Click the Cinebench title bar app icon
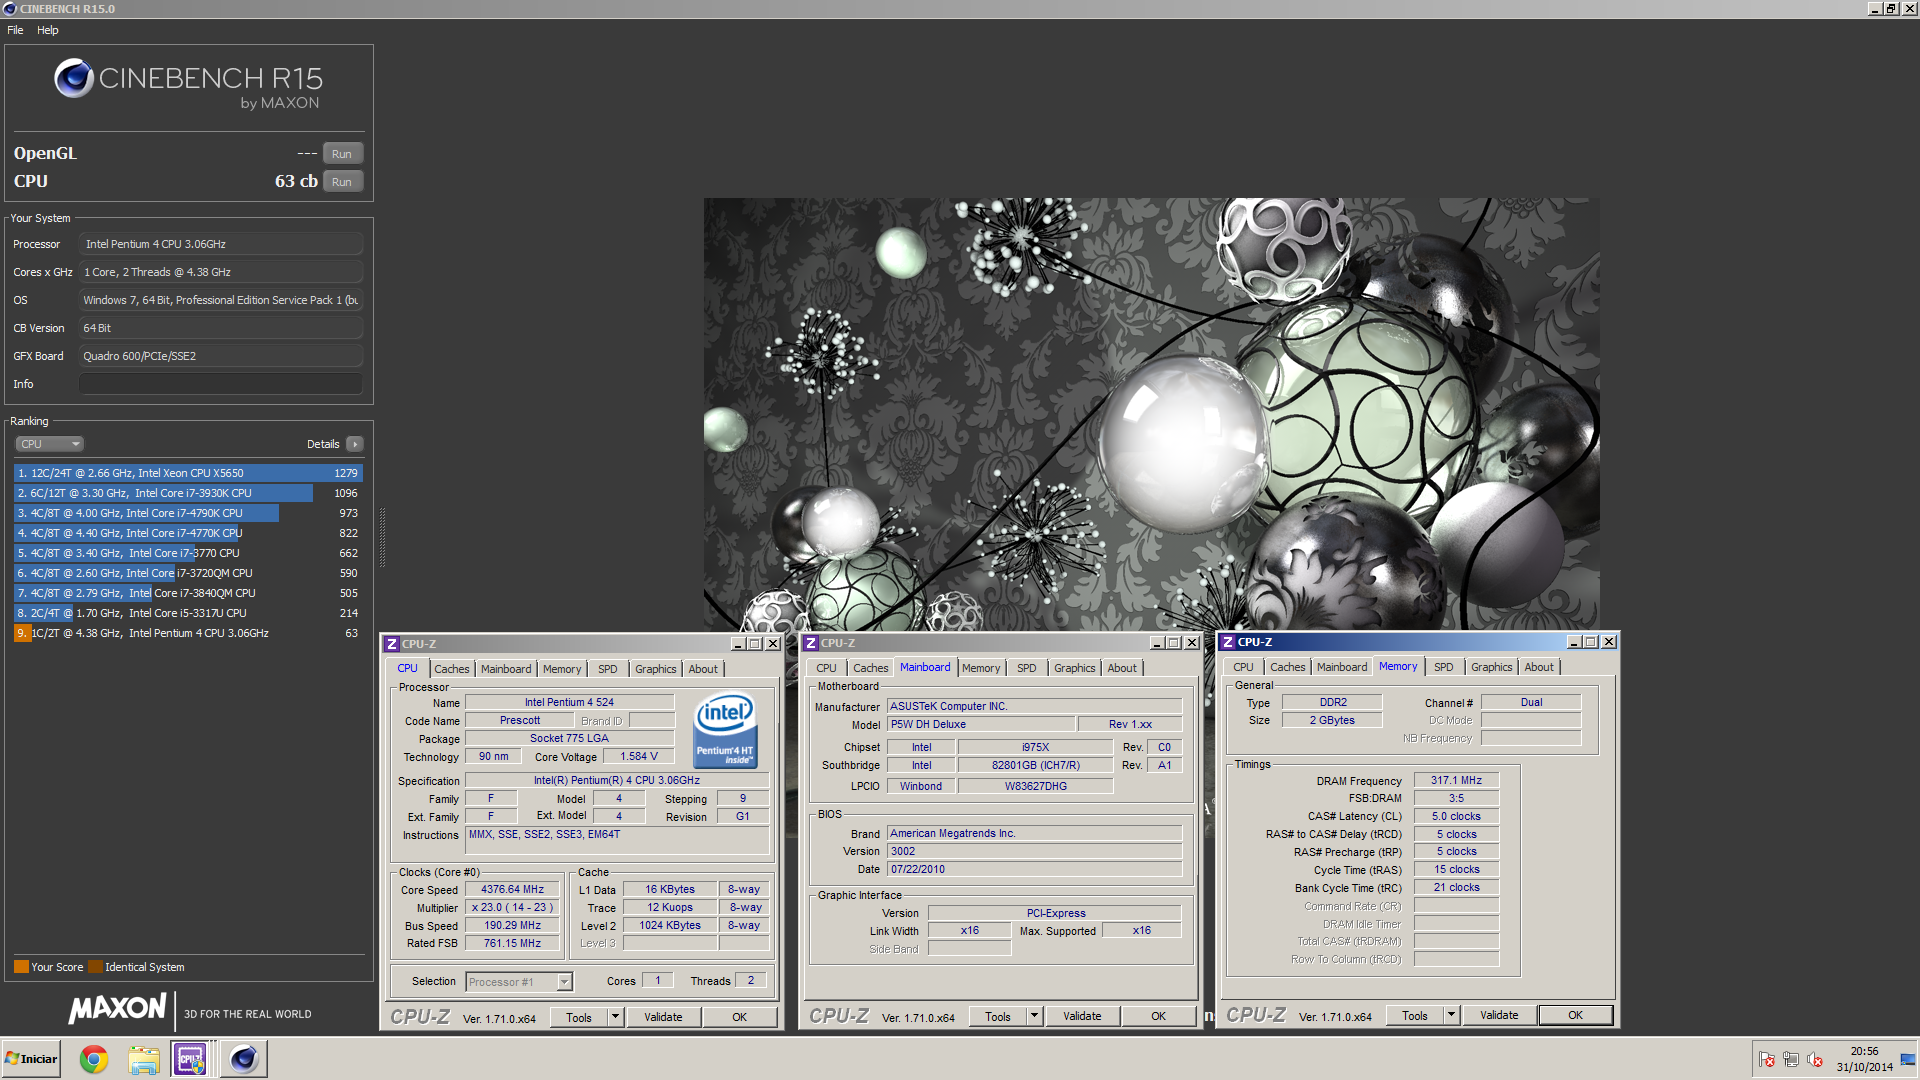This screenshot has height=1080, width=1920. pos(9,9)
